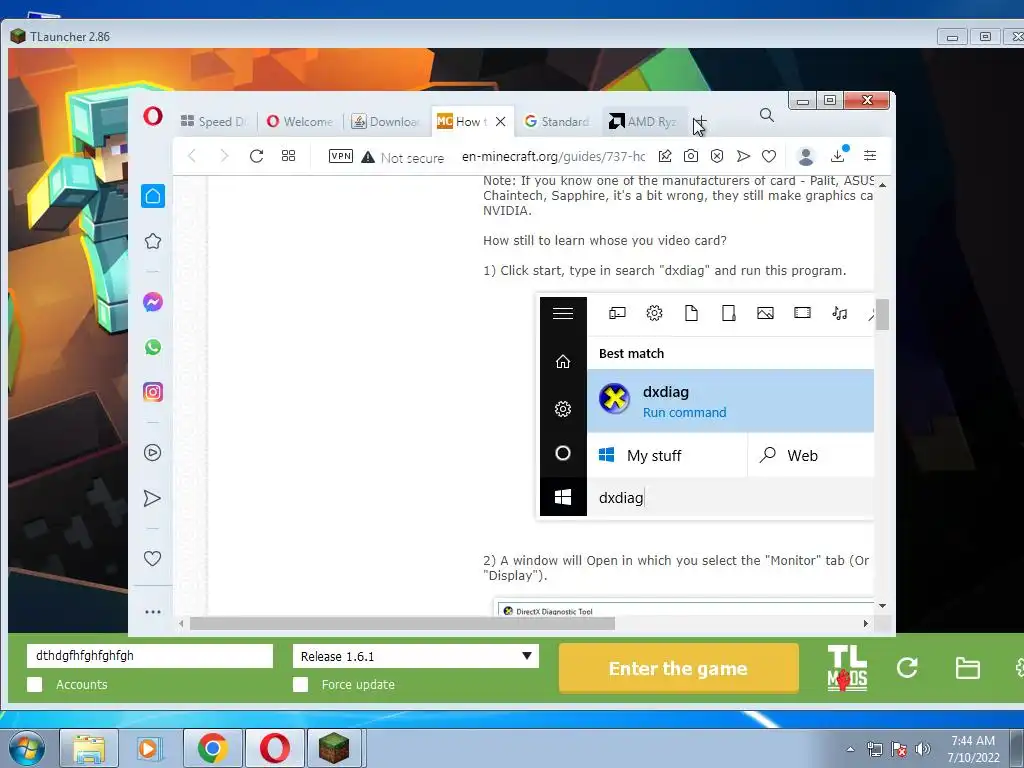Open Google Chrome from taskbar
The height and width of the screenshot is (768, 1024).
(x=212, y=748)
